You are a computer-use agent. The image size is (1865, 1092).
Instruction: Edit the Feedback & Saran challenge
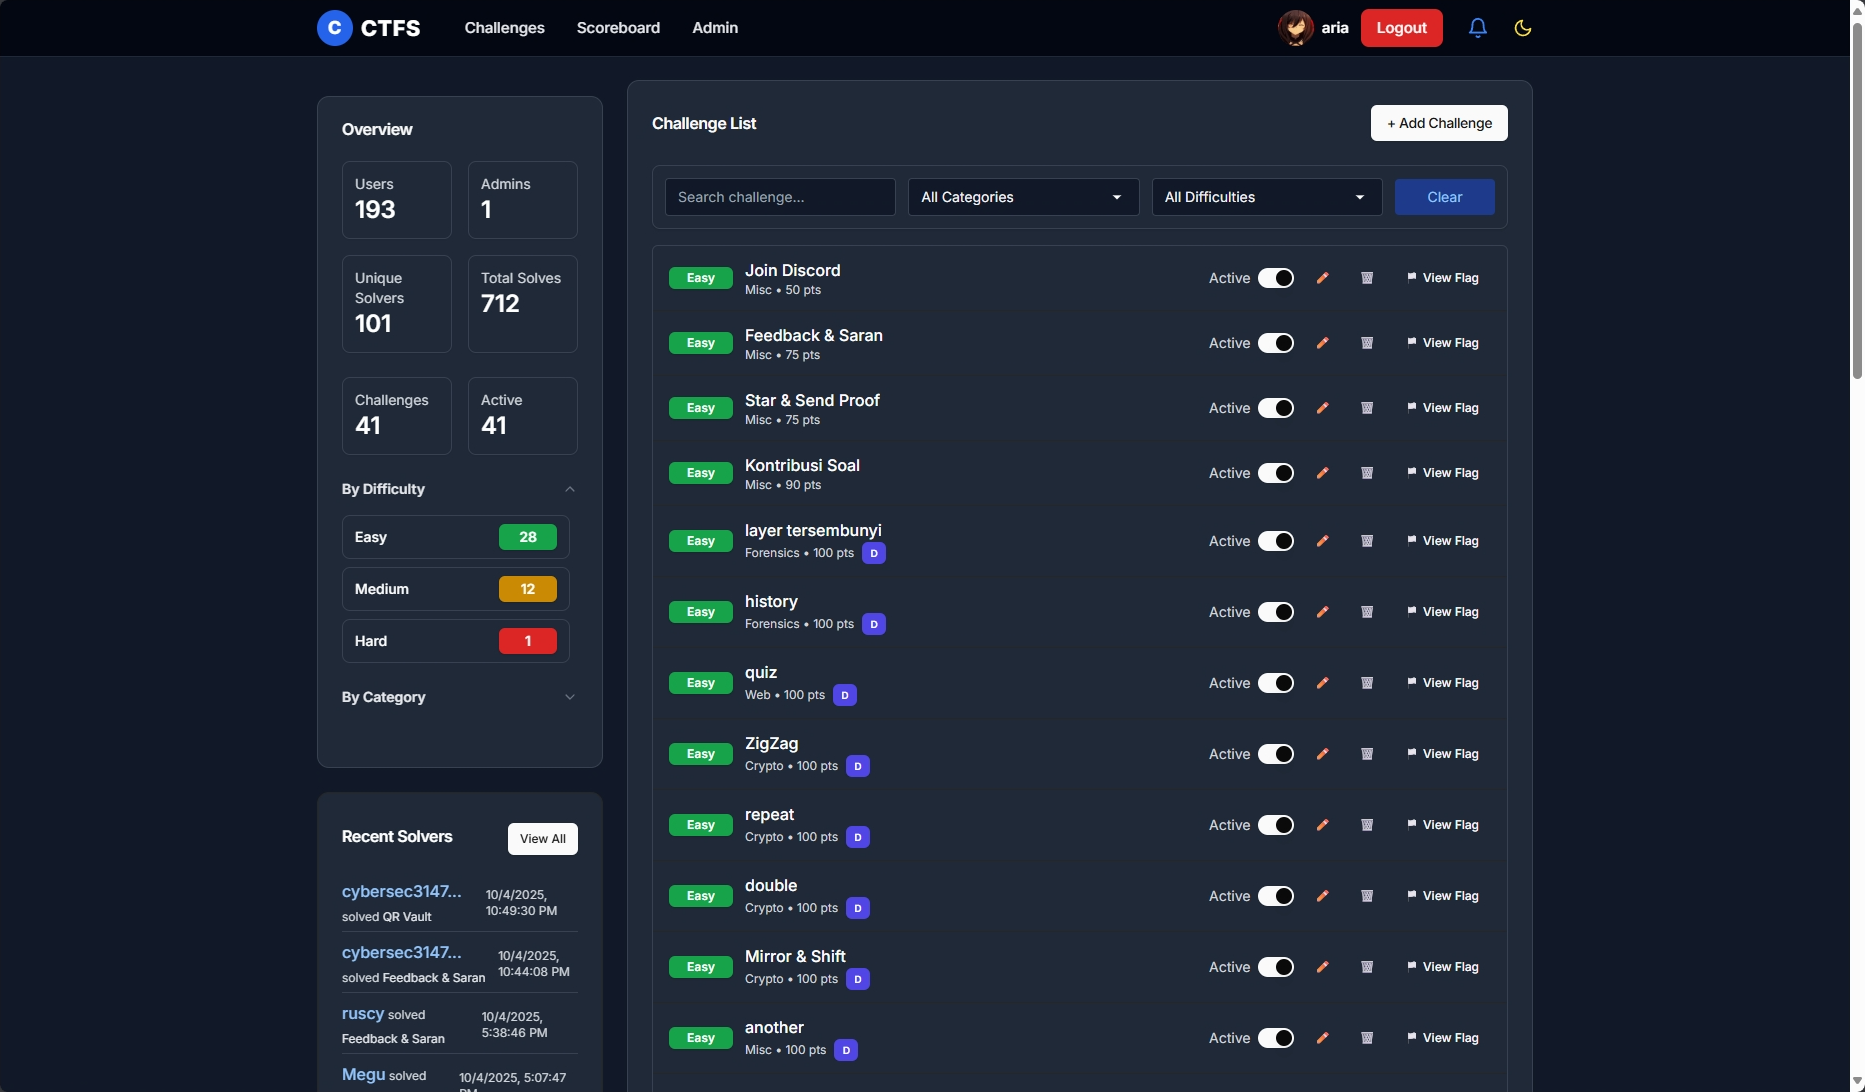tap(1323, 343)
